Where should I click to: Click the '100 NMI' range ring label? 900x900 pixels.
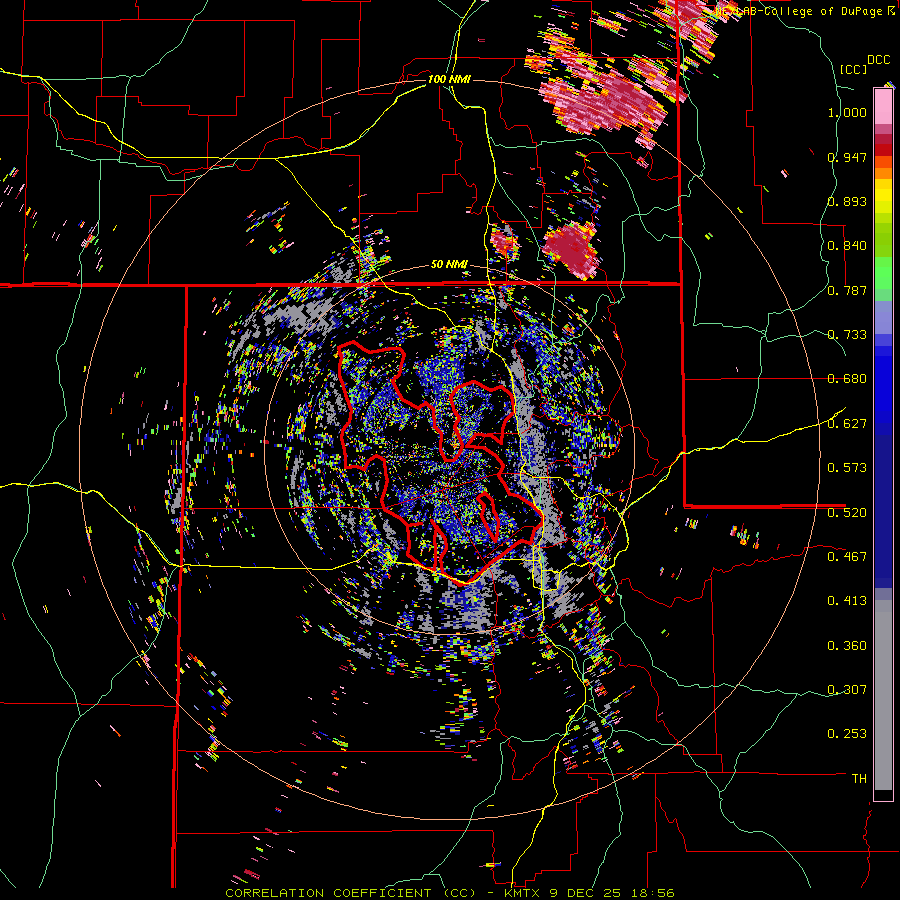click(449, 79)
